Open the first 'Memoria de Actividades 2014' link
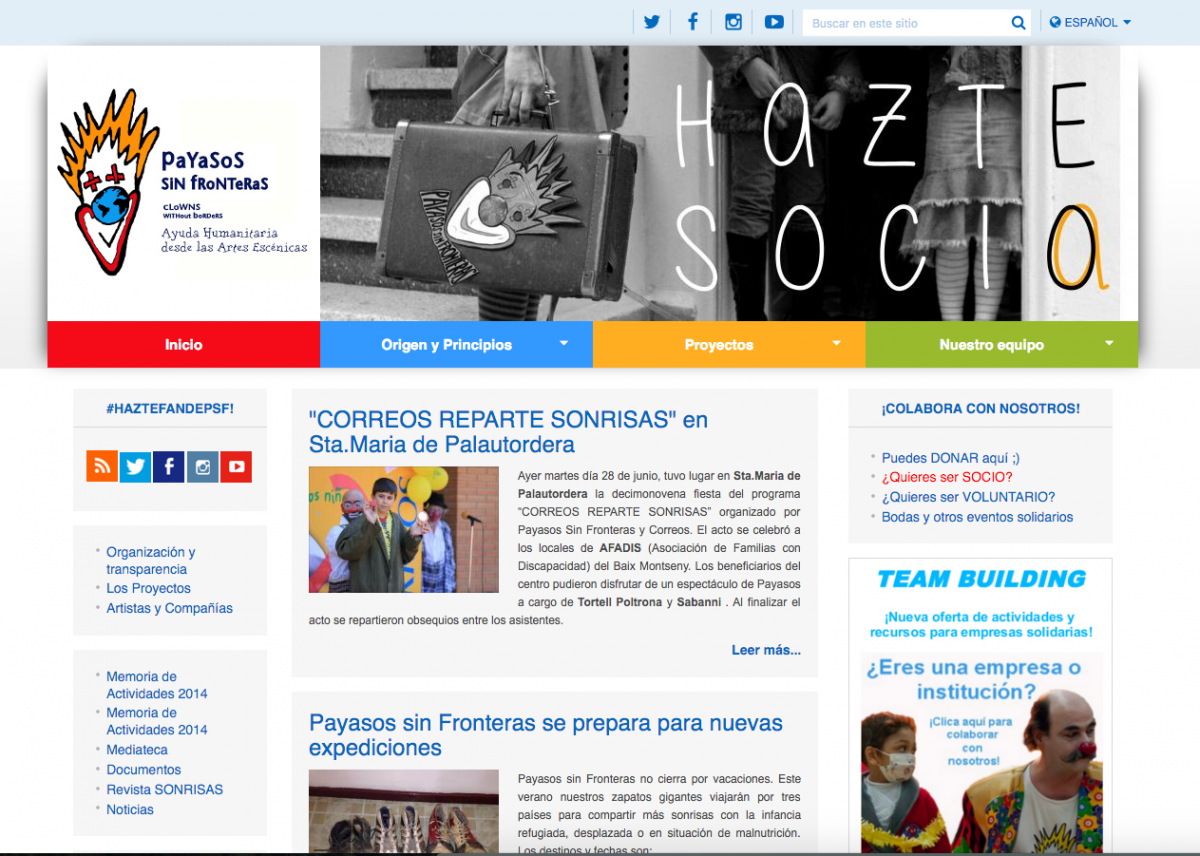This screenshot has height=856, width=1200. (157, 685)
